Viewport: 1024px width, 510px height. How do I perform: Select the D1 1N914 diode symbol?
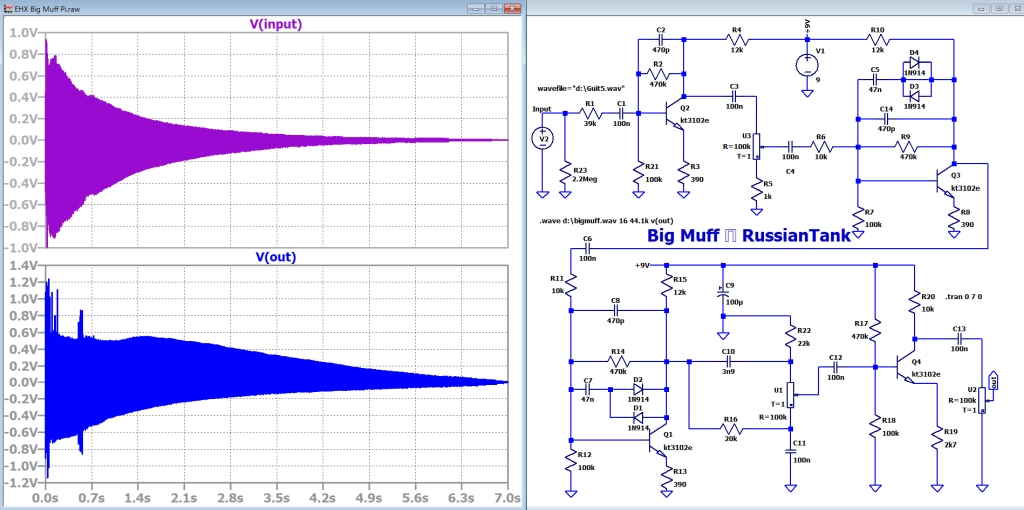pyautogui.click(x=638, y=417)
